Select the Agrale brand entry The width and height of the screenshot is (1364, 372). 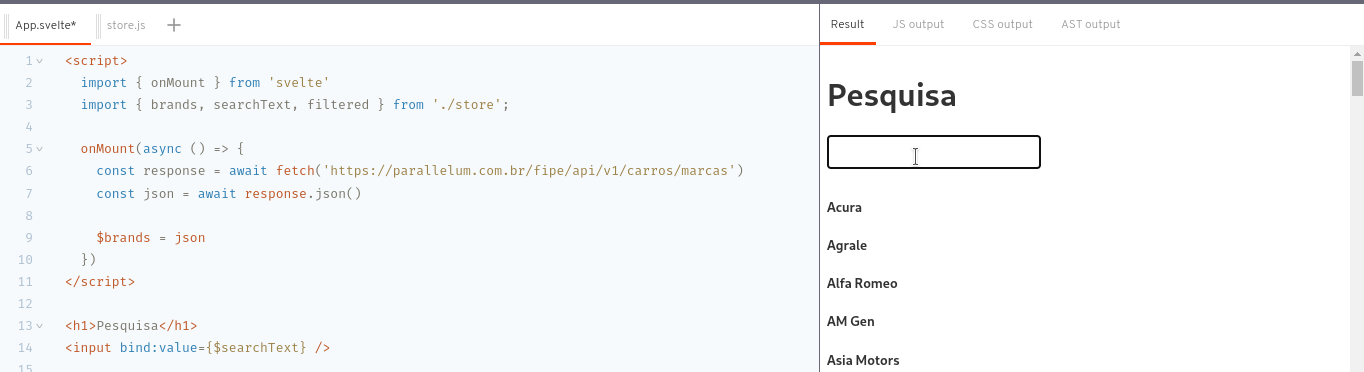click(x=847, y=246)
